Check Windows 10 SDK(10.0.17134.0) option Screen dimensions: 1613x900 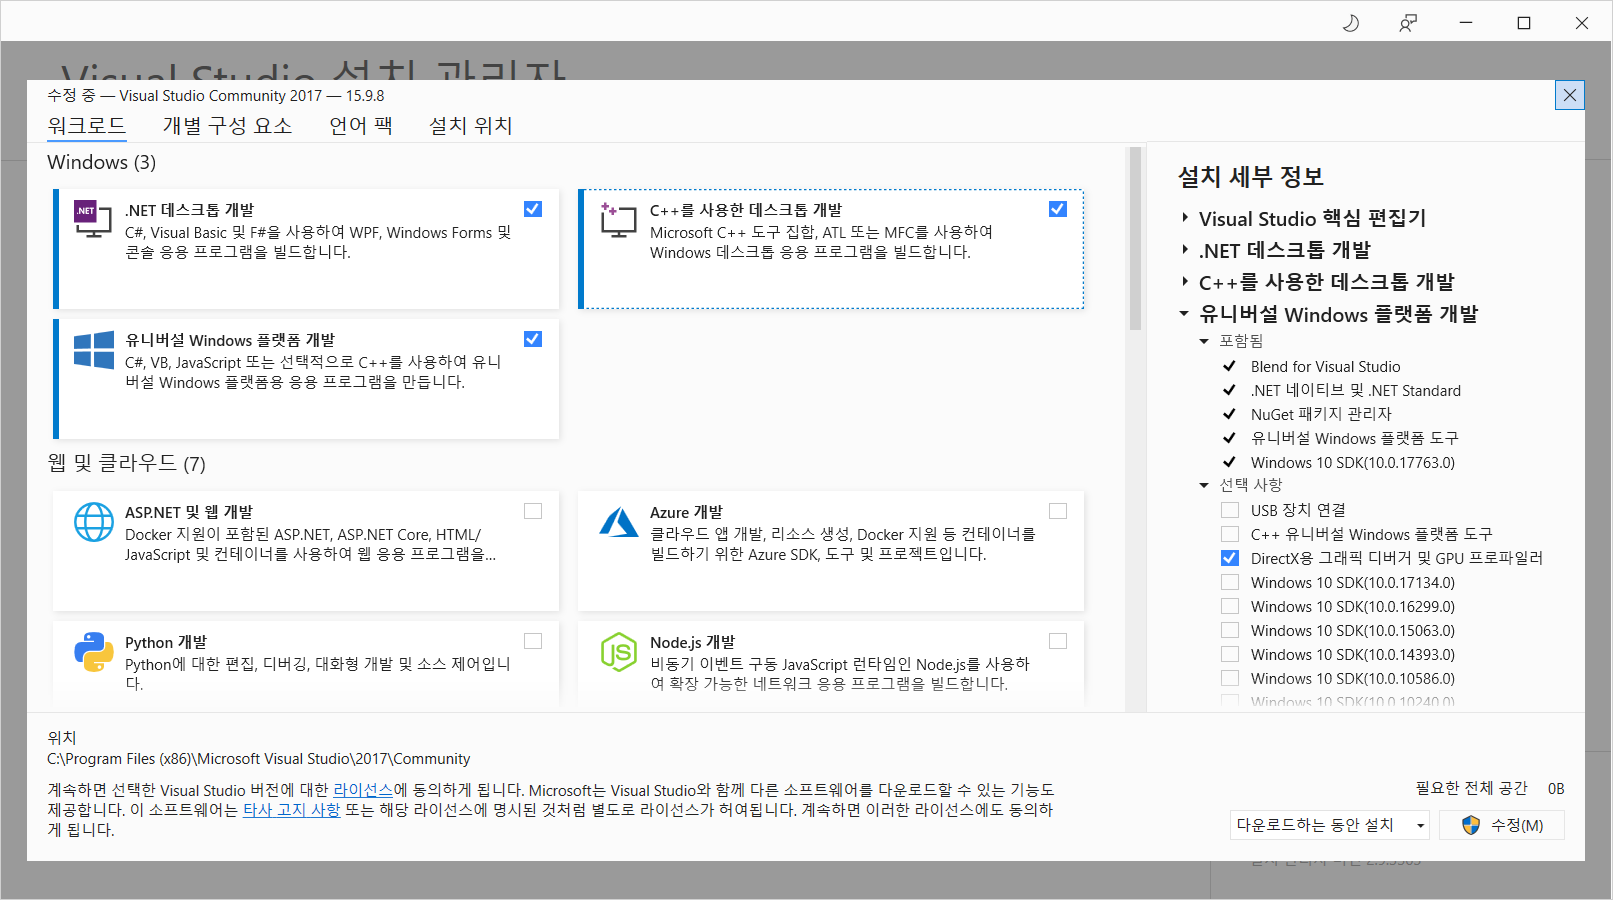pos(1230,582)
